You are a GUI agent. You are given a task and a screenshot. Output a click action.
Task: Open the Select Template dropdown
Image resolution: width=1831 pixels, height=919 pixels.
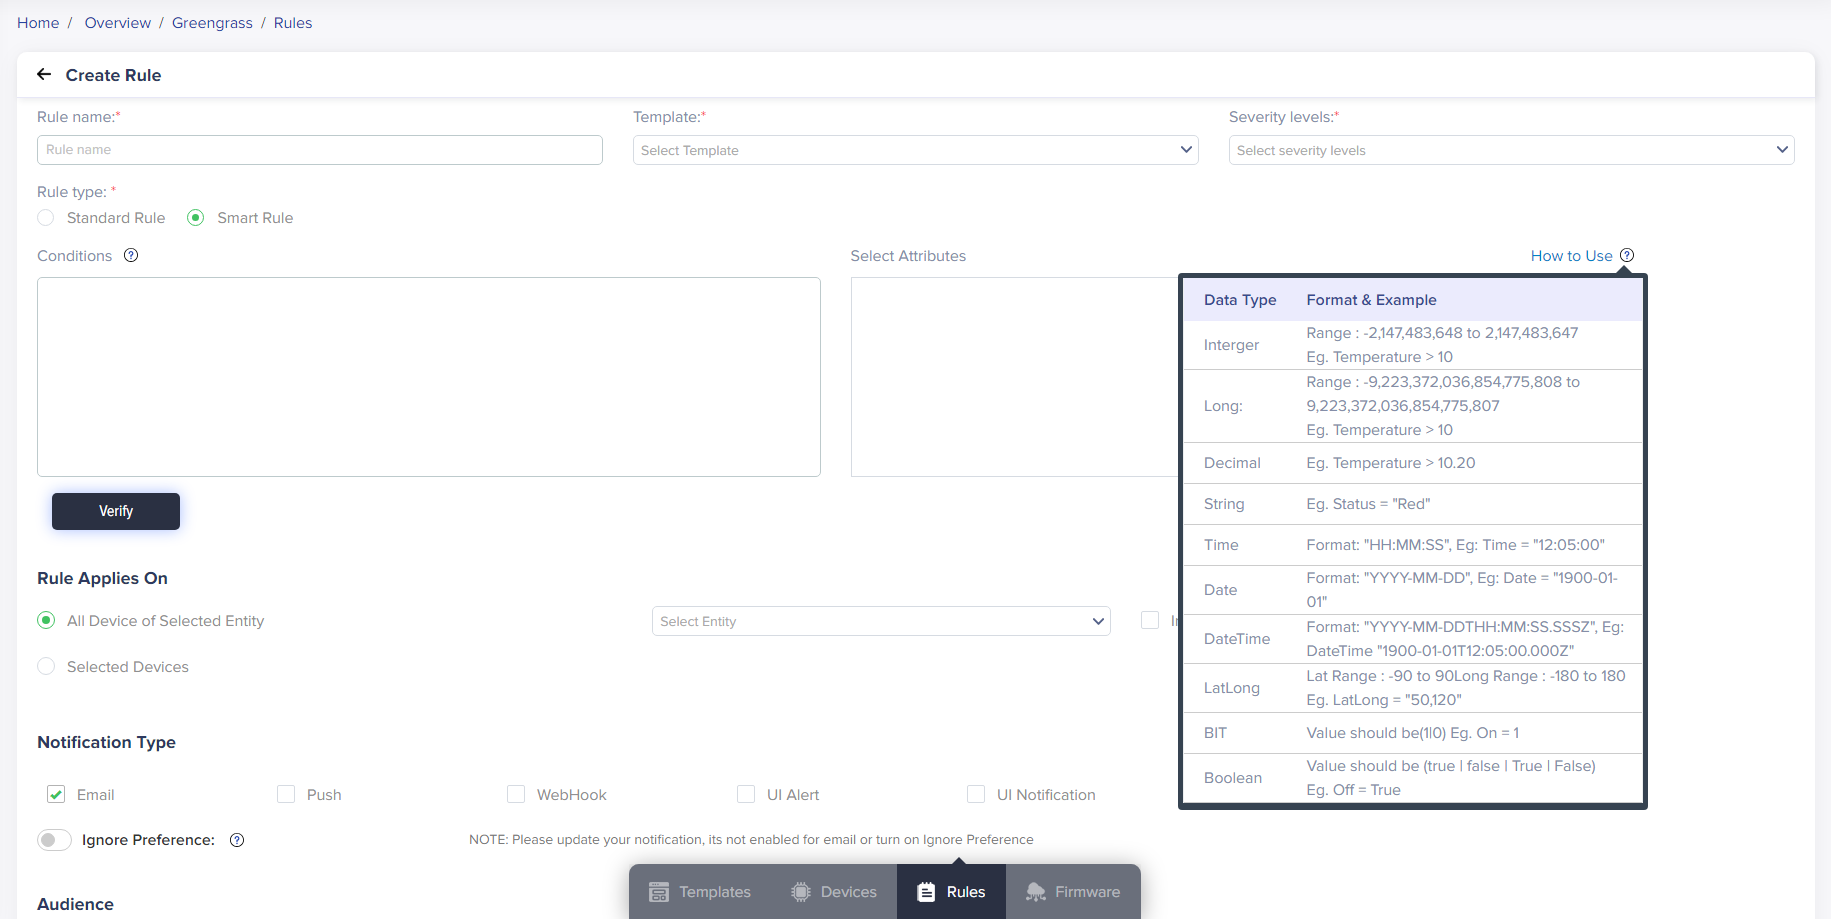pyautogui.click(x=914, y=149)
